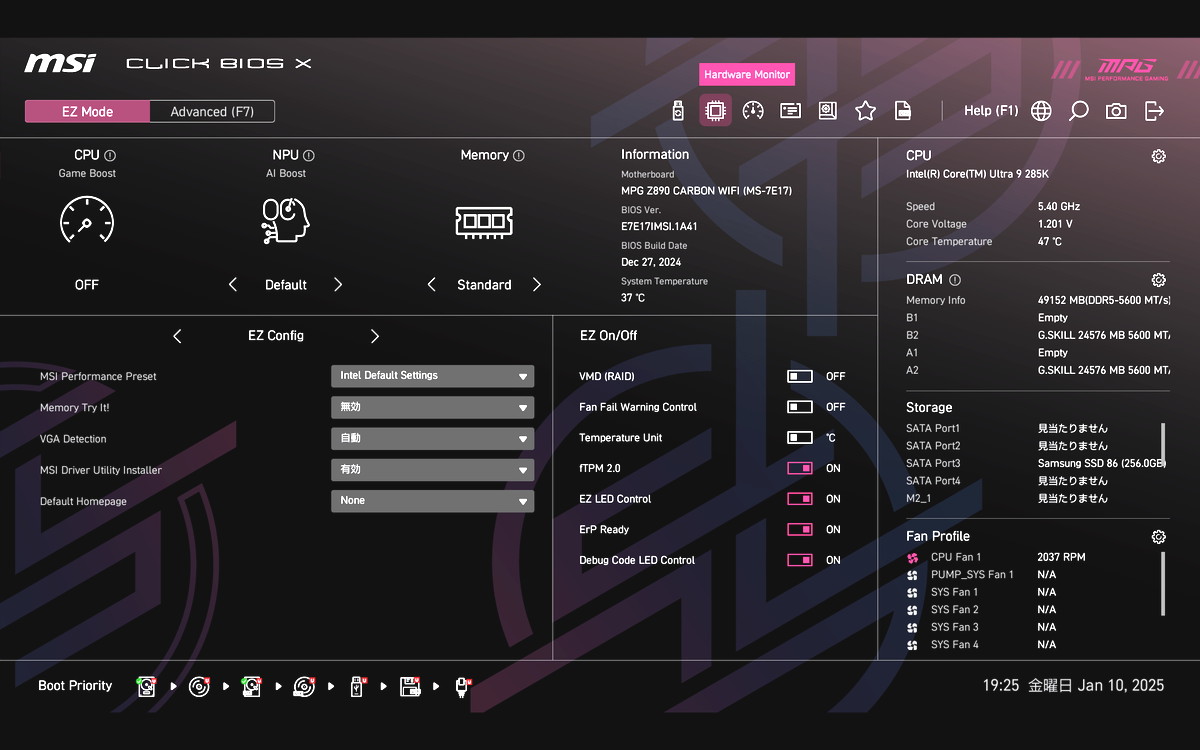Image resolution: width=1200 pixels, height=750 pixels.
Task: Open Fan Profile settings gear
Action: coord(1158,537)
